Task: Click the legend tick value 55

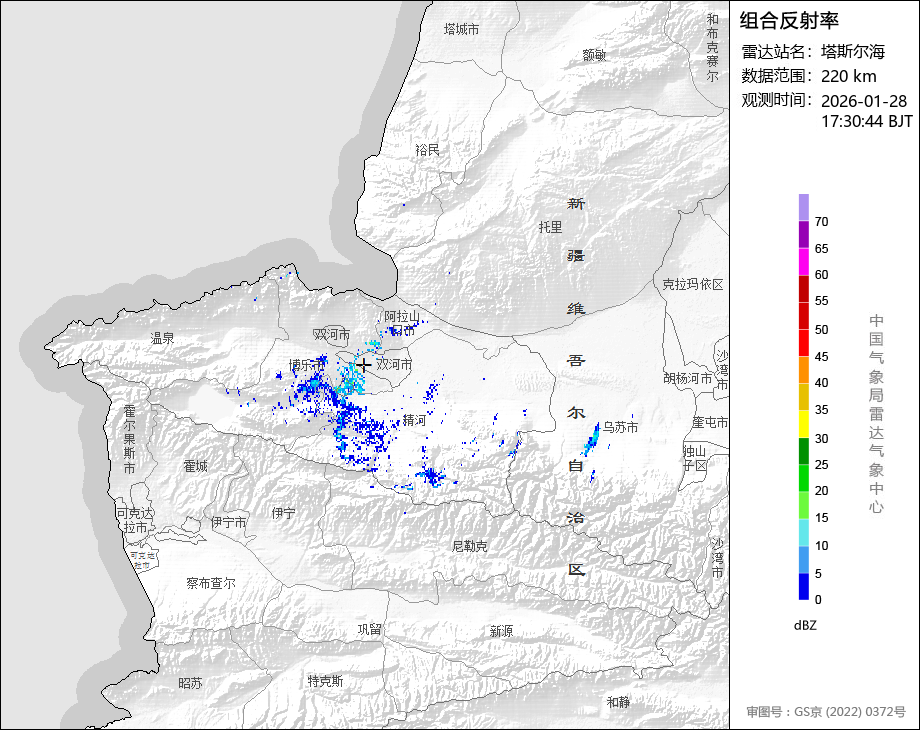Action: [821, 301]
